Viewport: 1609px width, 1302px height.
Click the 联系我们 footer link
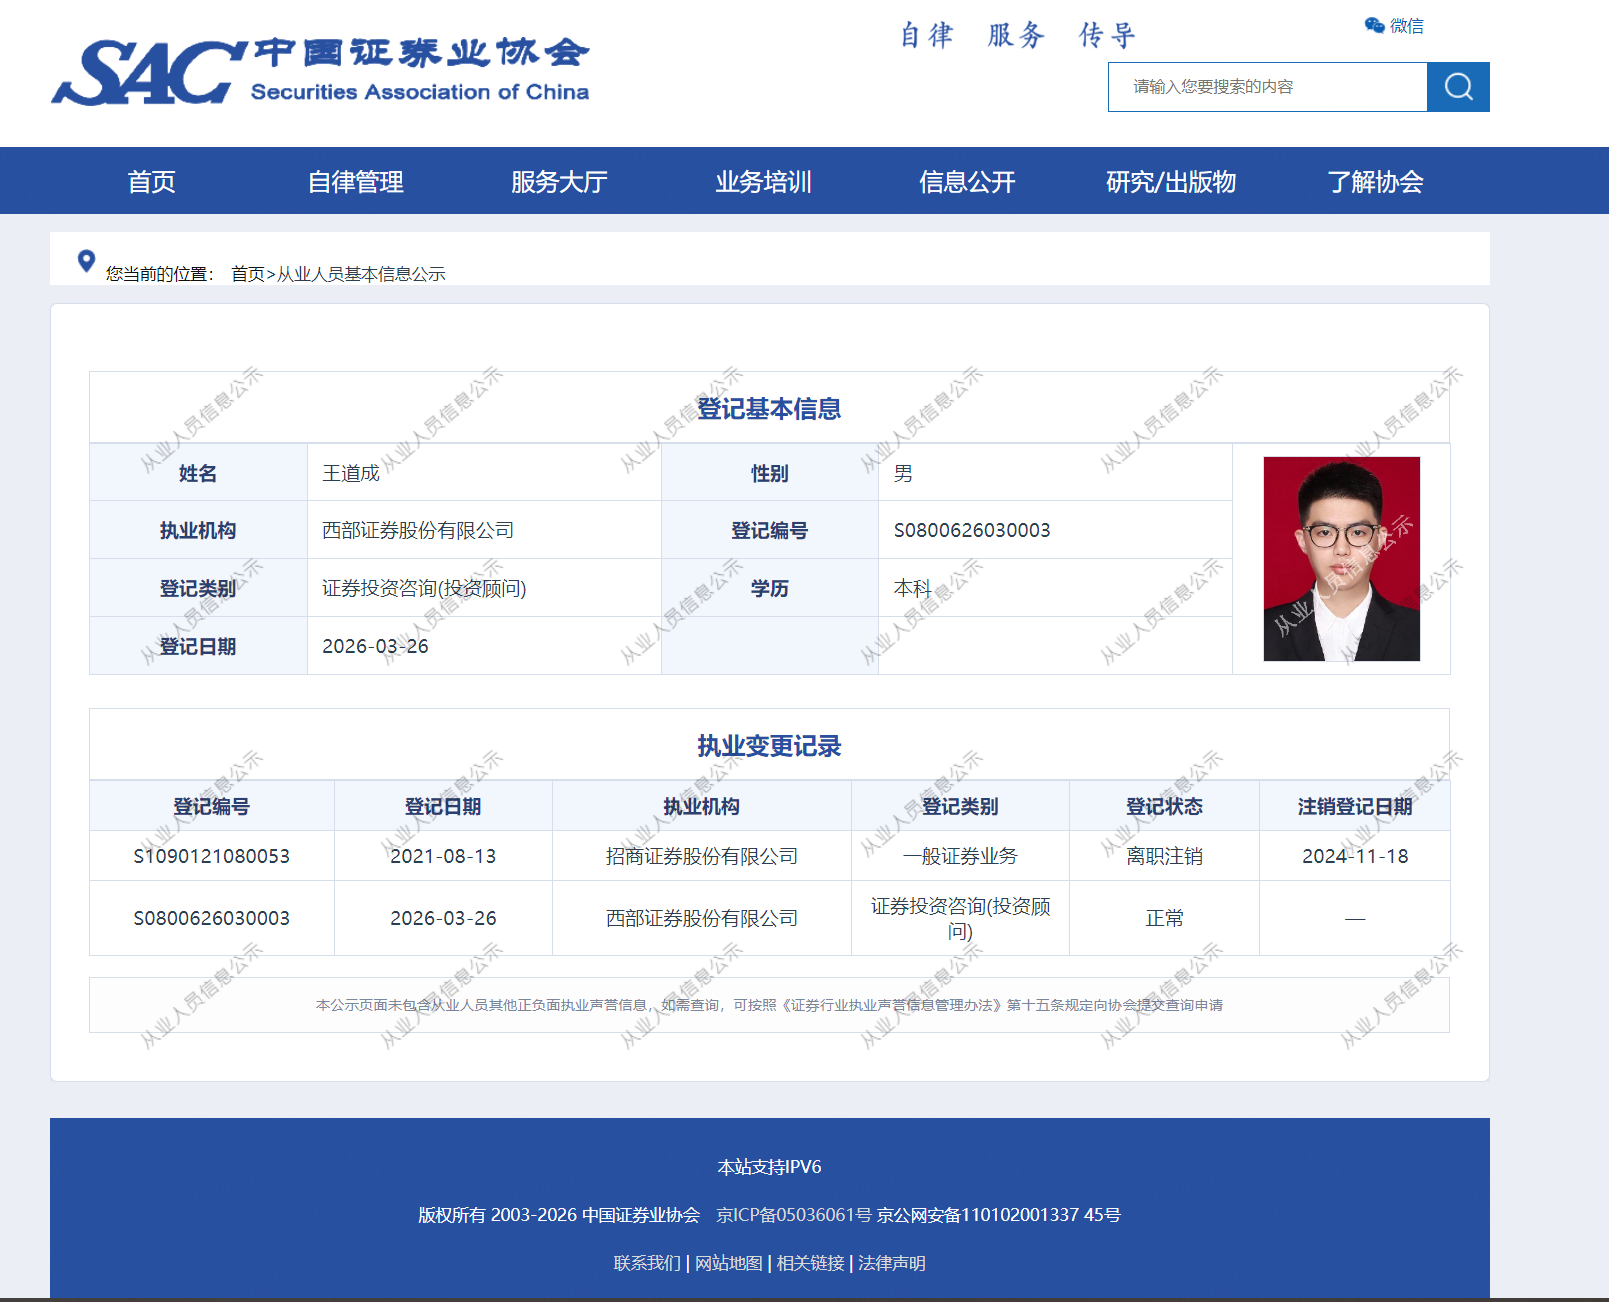[647, 1263]
